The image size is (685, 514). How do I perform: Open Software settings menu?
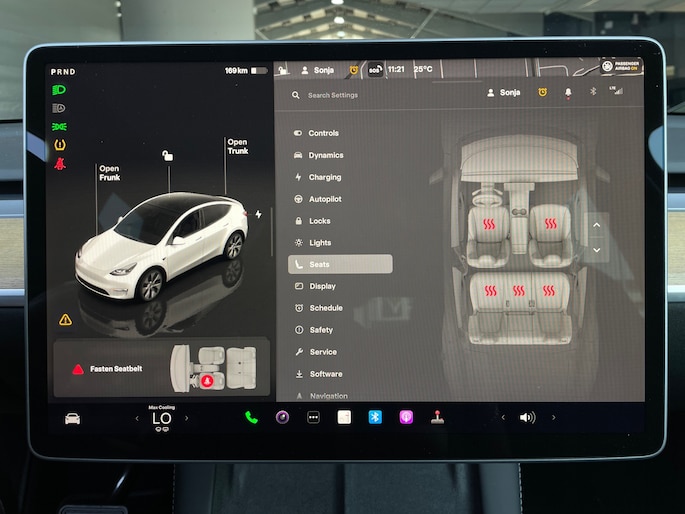(319, 374)
